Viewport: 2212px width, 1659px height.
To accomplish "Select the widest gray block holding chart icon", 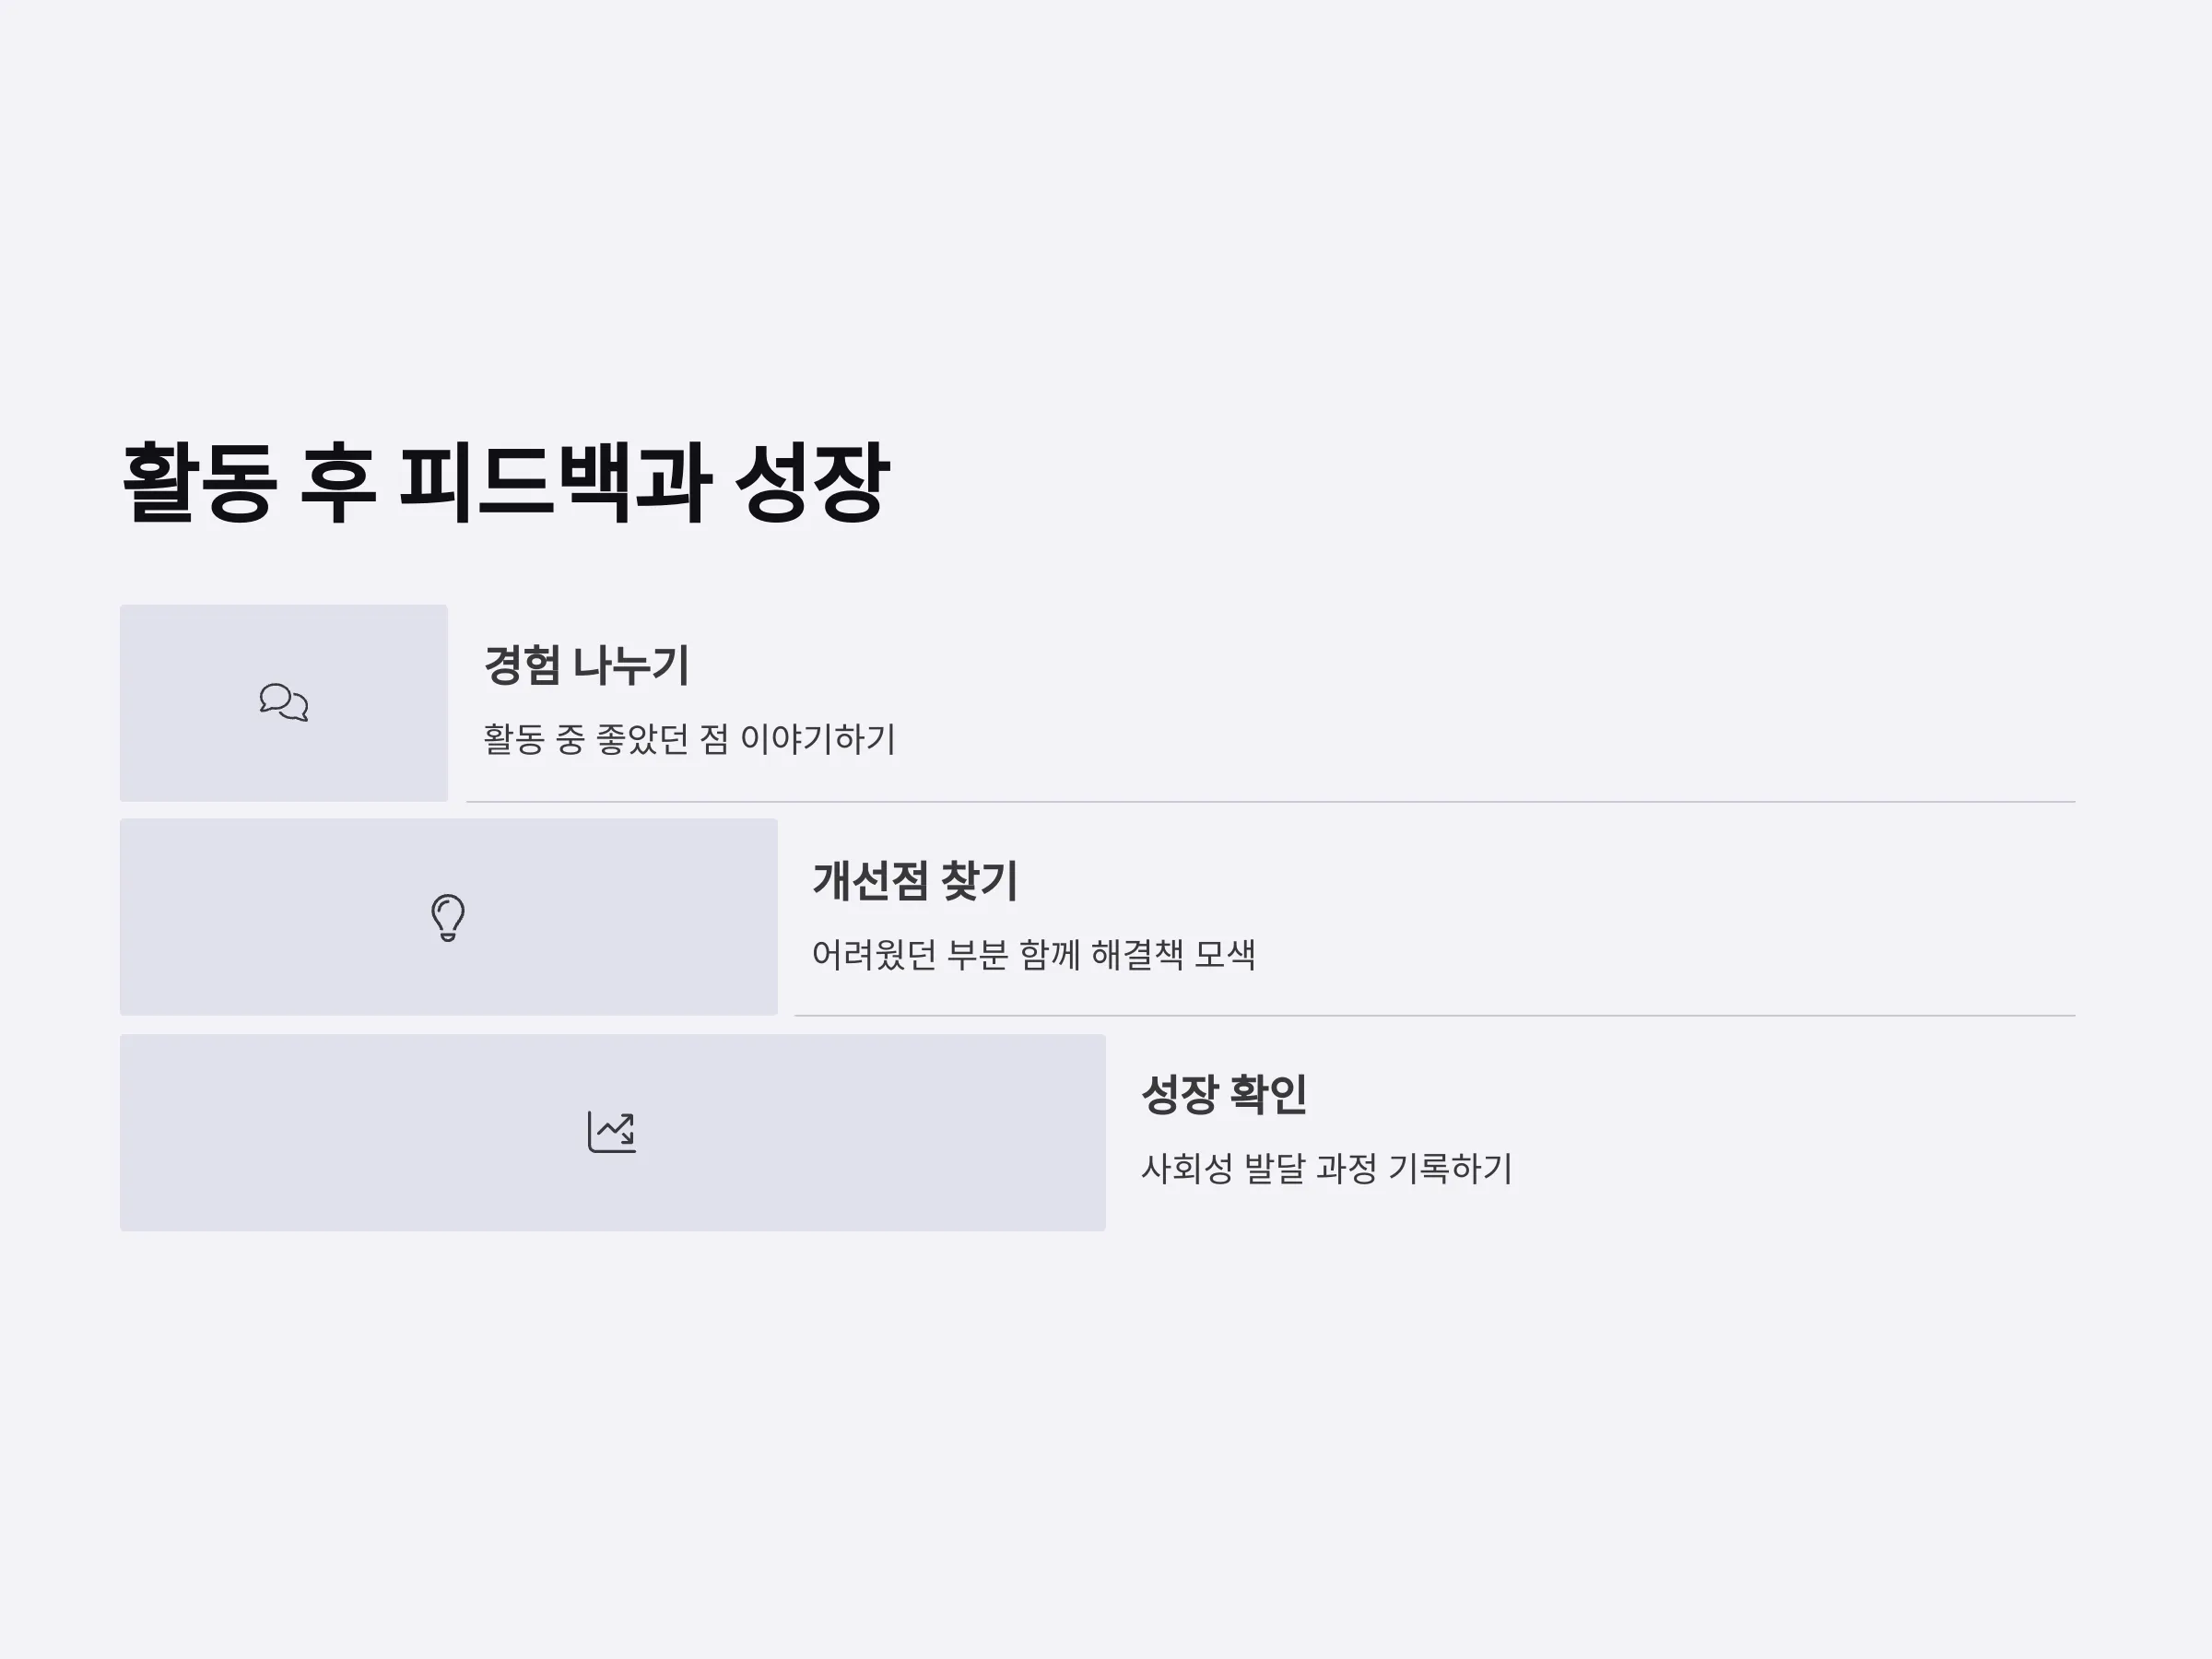I will point(613,1133).
